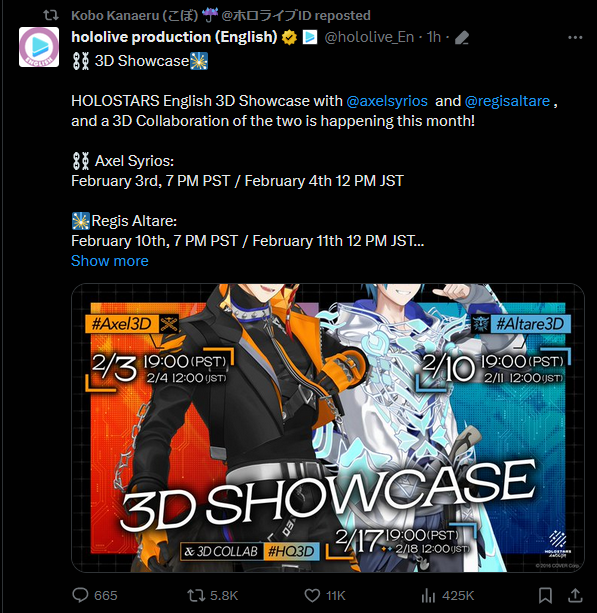
Task: Open the @regisaltare mention link
Action: 507,101
